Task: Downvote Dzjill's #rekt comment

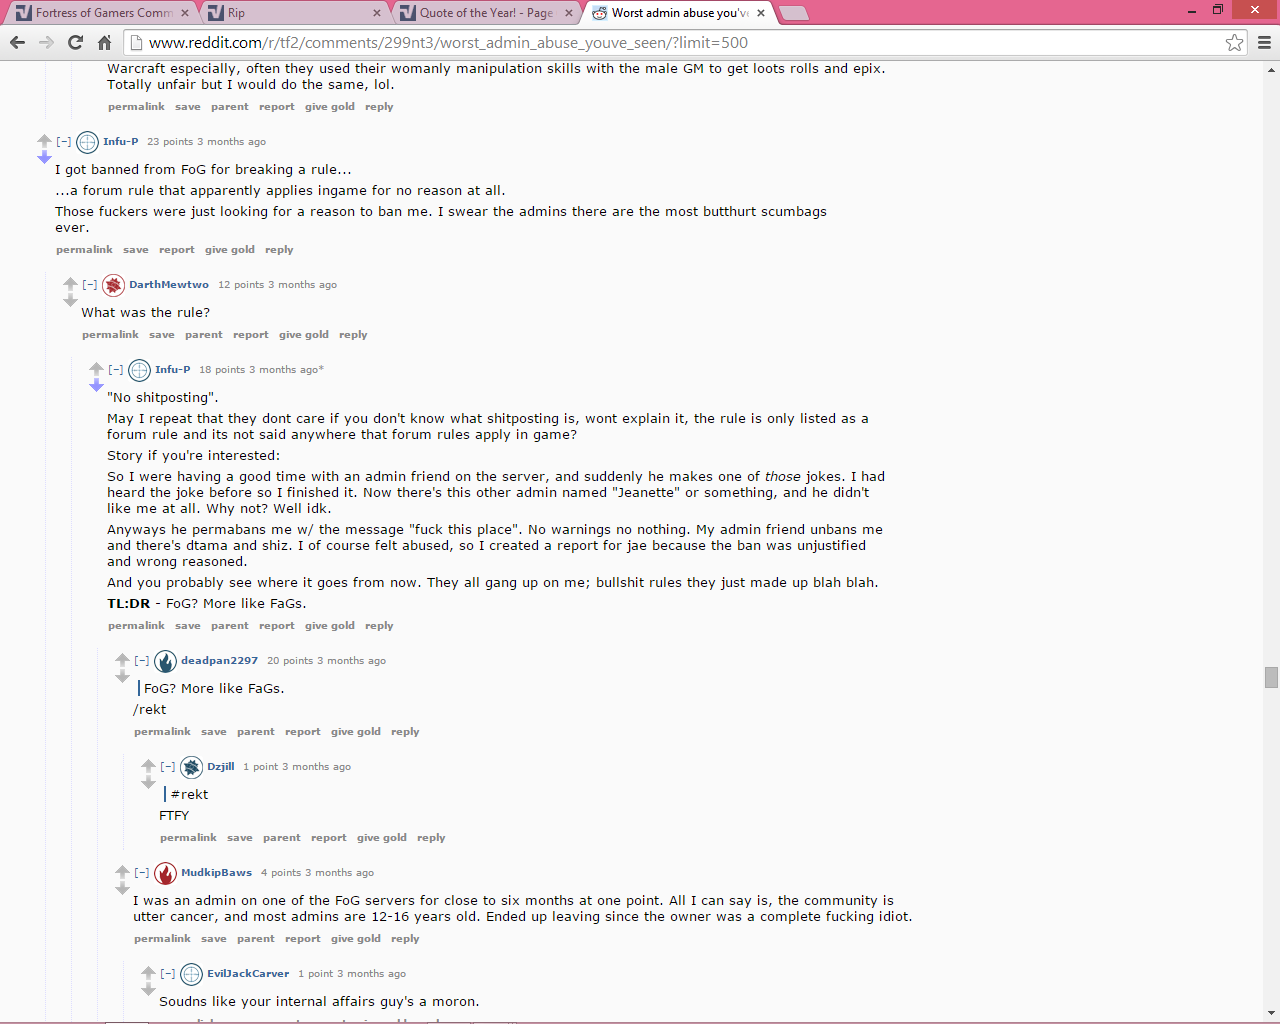Action: [x=148, y=783]
